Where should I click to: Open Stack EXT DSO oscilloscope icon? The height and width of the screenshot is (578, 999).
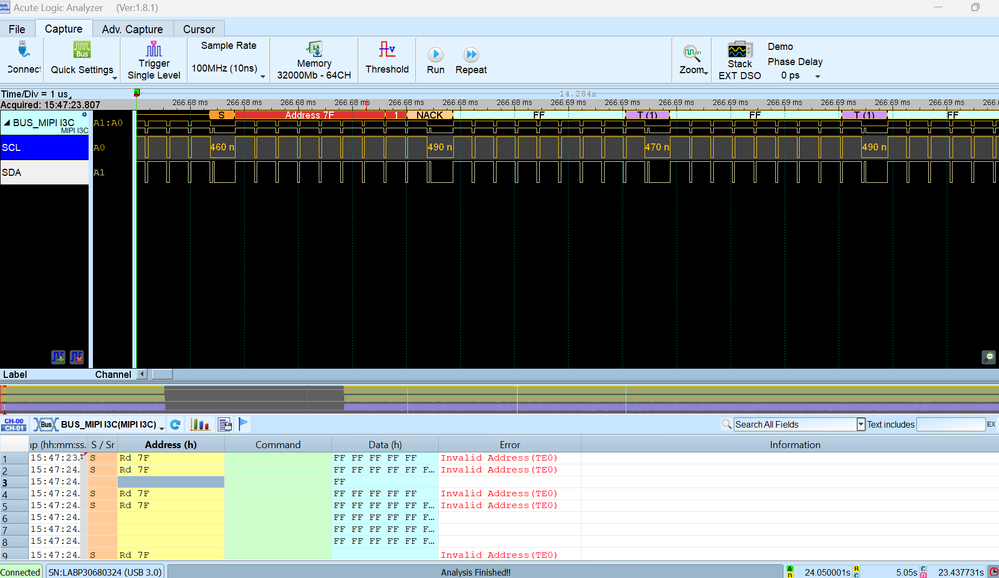(x=740, y=49)
